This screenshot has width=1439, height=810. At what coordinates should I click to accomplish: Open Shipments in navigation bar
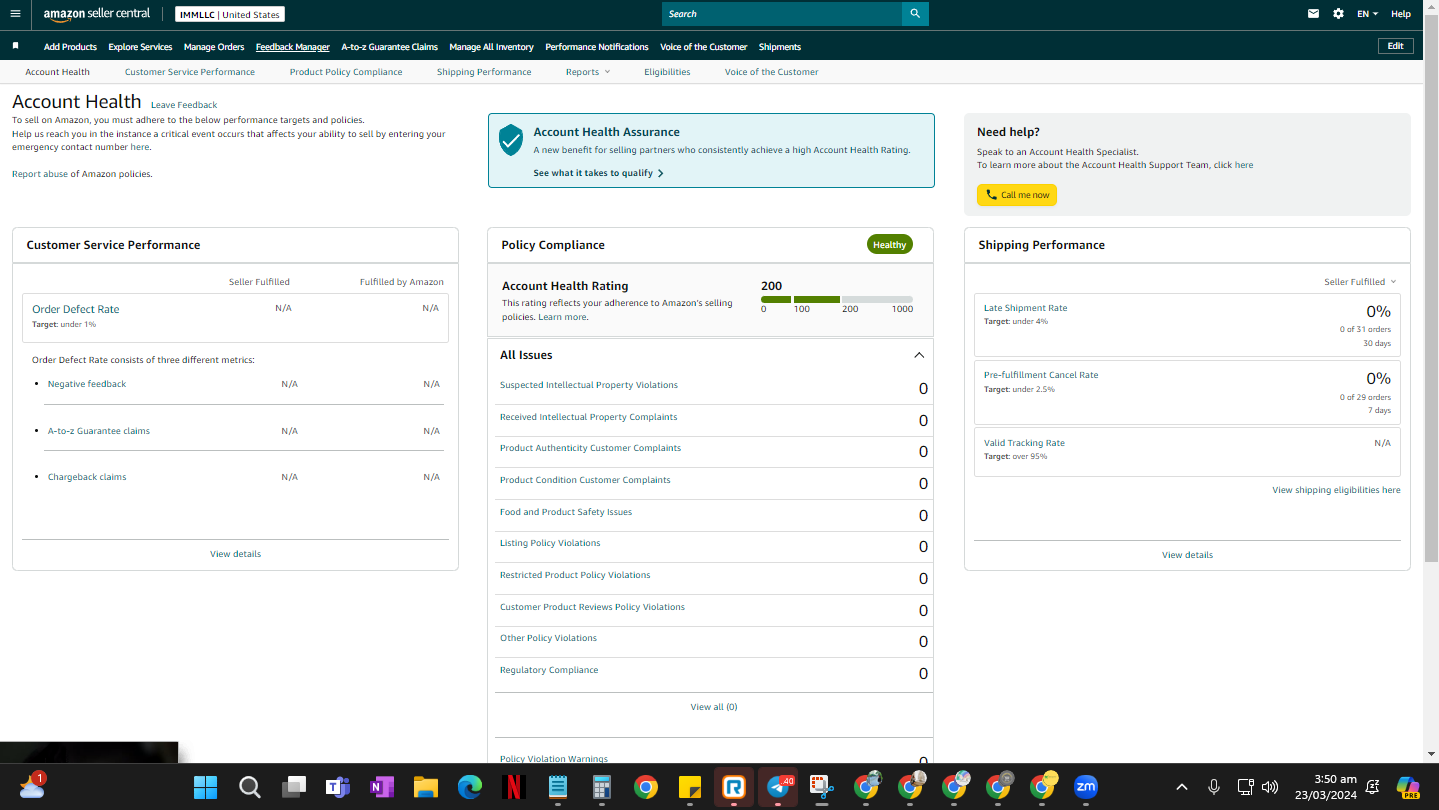click(780, 47)
